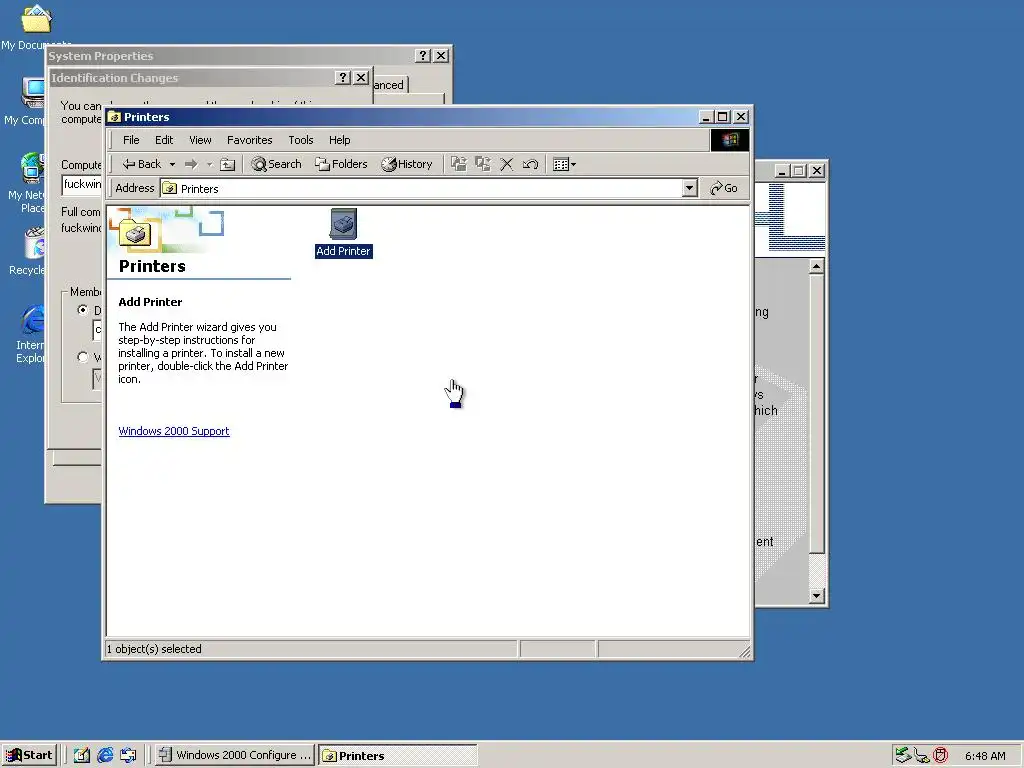Switch to Windows 2000 Configure taskbar button
The width and height of the screenshot is (1024, 768).
235,756
